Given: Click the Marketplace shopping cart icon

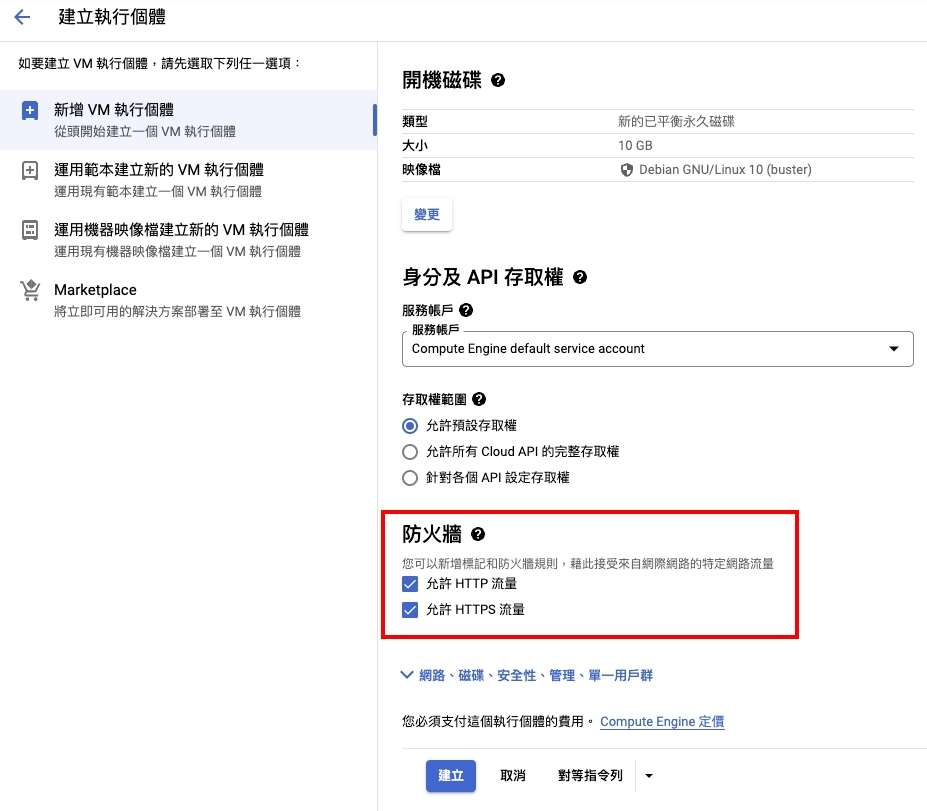Looking at the screenshot, I should (x=30, y=290).
